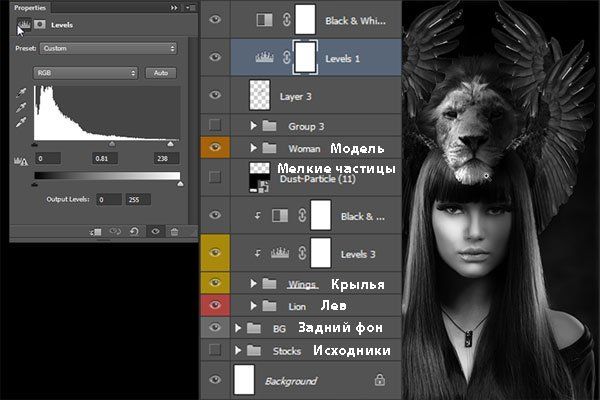
Task: Expand the Woman group
Action: tap(253, 148)
